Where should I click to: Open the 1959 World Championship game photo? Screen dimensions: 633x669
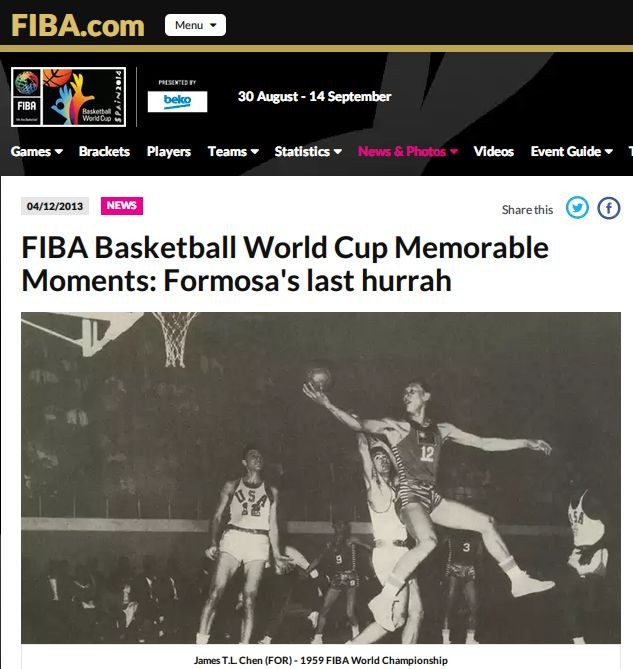(321, 477)
